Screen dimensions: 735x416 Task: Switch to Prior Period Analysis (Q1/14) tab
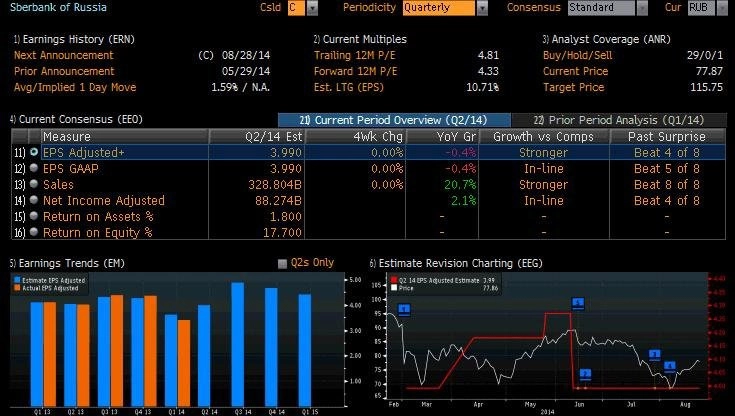619,120
